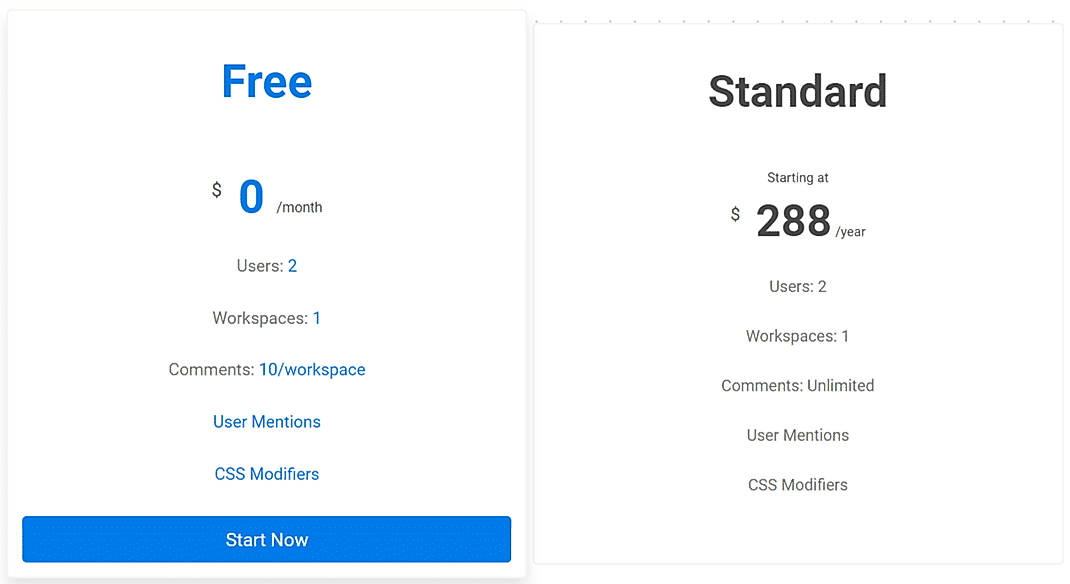Click Workspaces: 1 on Standard plan
The image size is (1070, 584).
797,336
